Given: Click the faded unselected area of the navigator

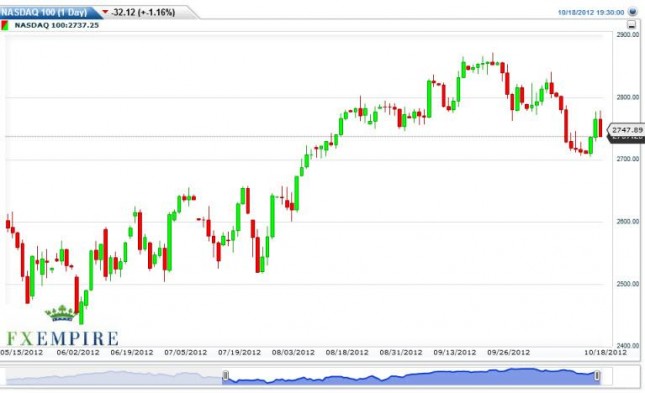Looking at the screenshot, I should (x=114, y=377).
